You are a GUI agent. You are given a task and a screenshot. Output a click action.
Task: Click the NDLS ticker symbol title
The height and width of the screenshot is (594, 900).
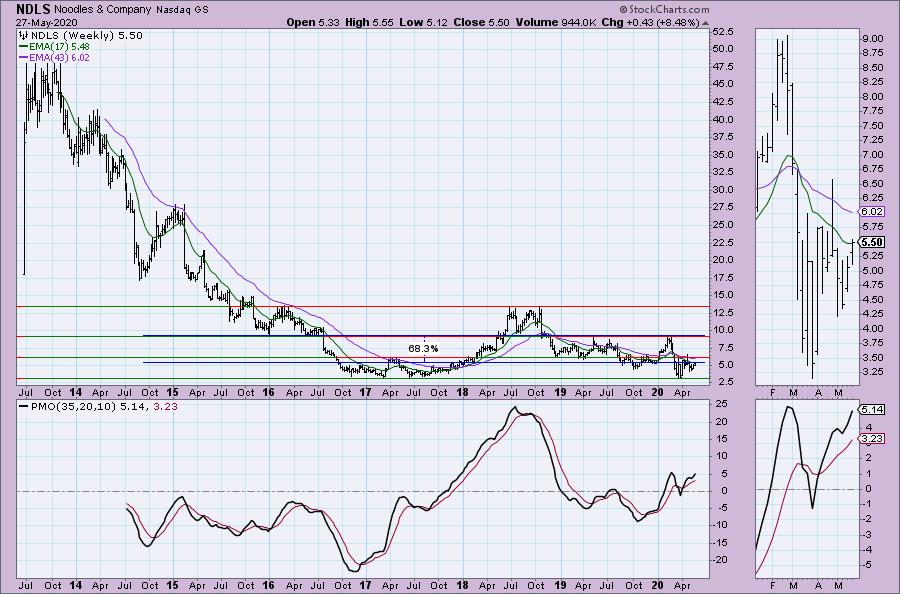[x=33, y=9]
